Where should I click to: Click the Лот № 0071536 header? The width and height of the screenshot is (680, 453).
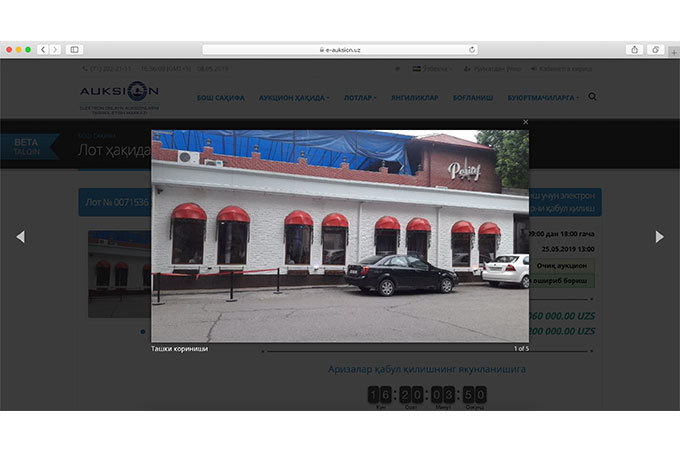coord(117,202)
